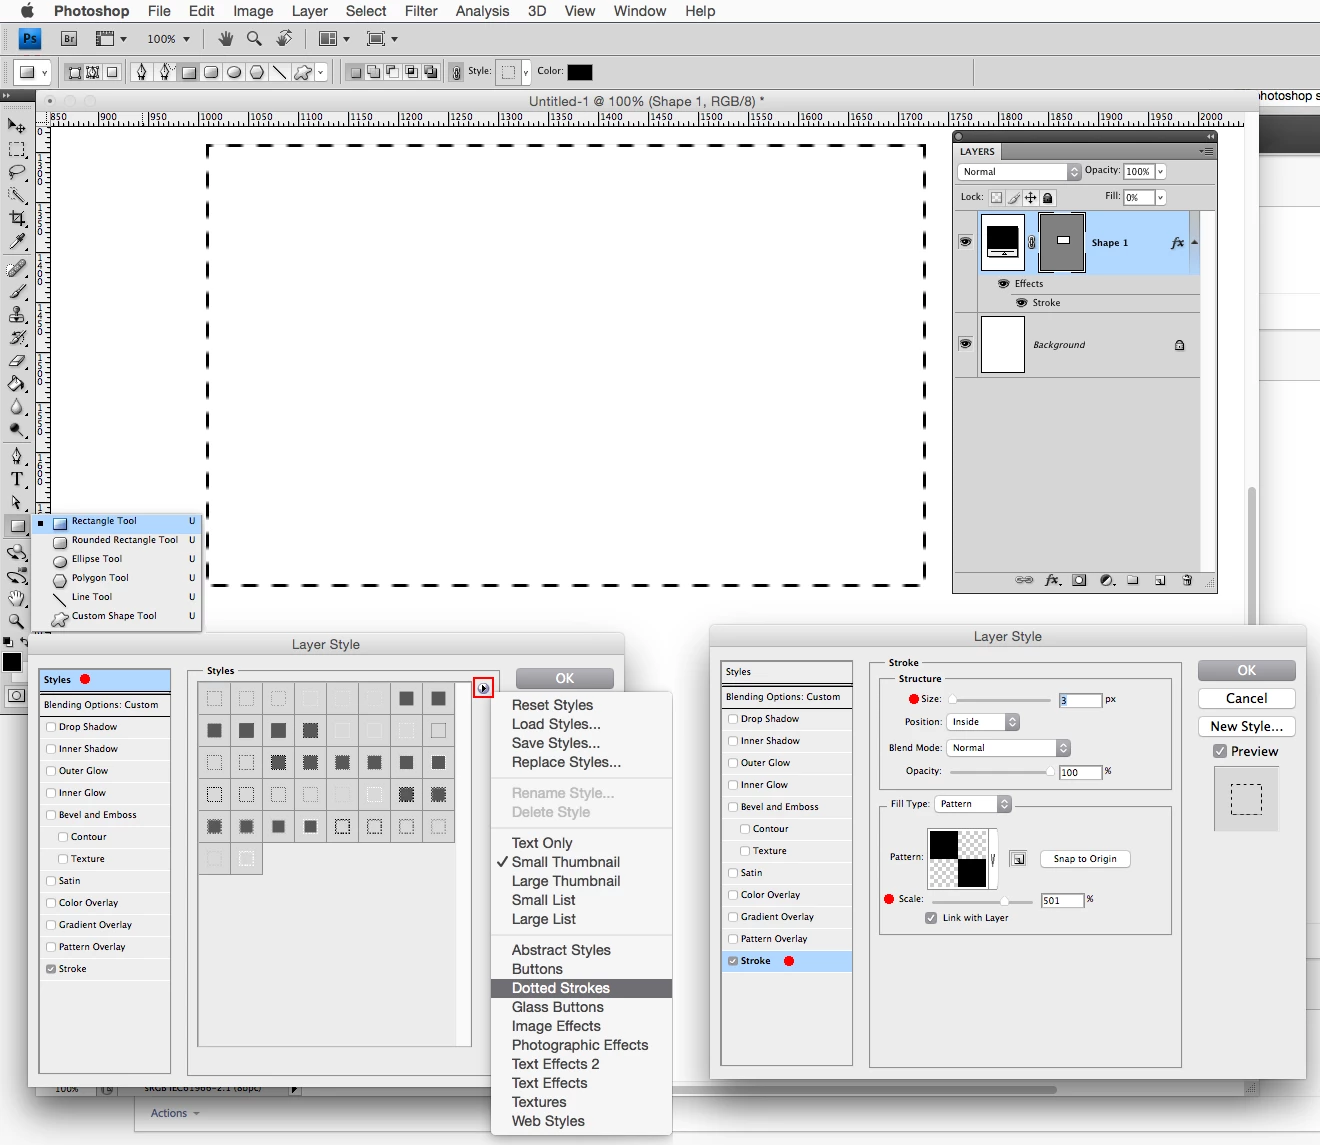Select the Pen tool in the toolbox

pos(17,456)
